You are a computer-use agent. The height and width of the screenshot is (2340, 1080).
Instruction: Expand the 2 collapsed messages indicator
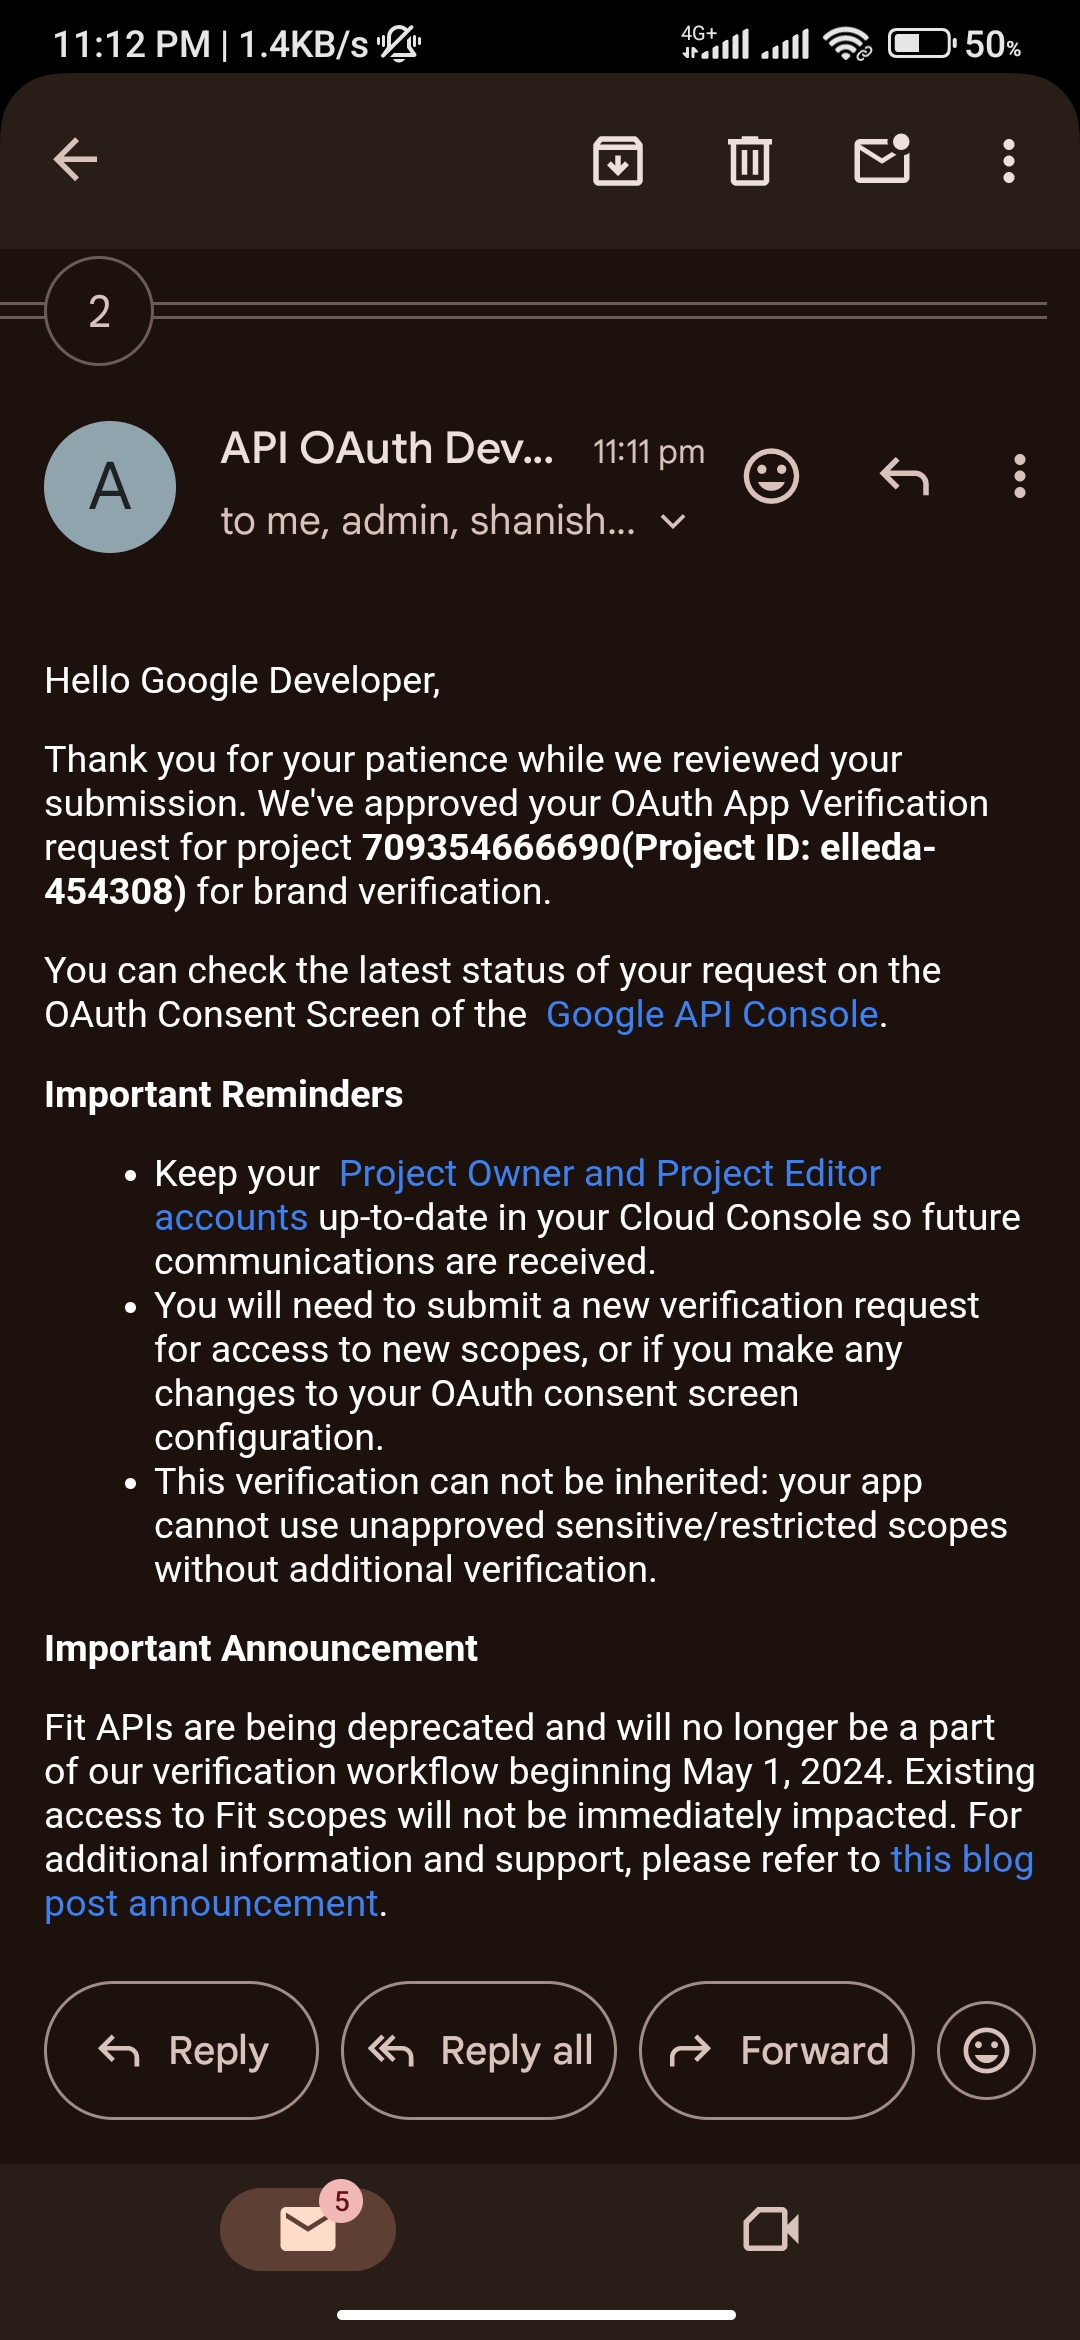tap(99, 312)
